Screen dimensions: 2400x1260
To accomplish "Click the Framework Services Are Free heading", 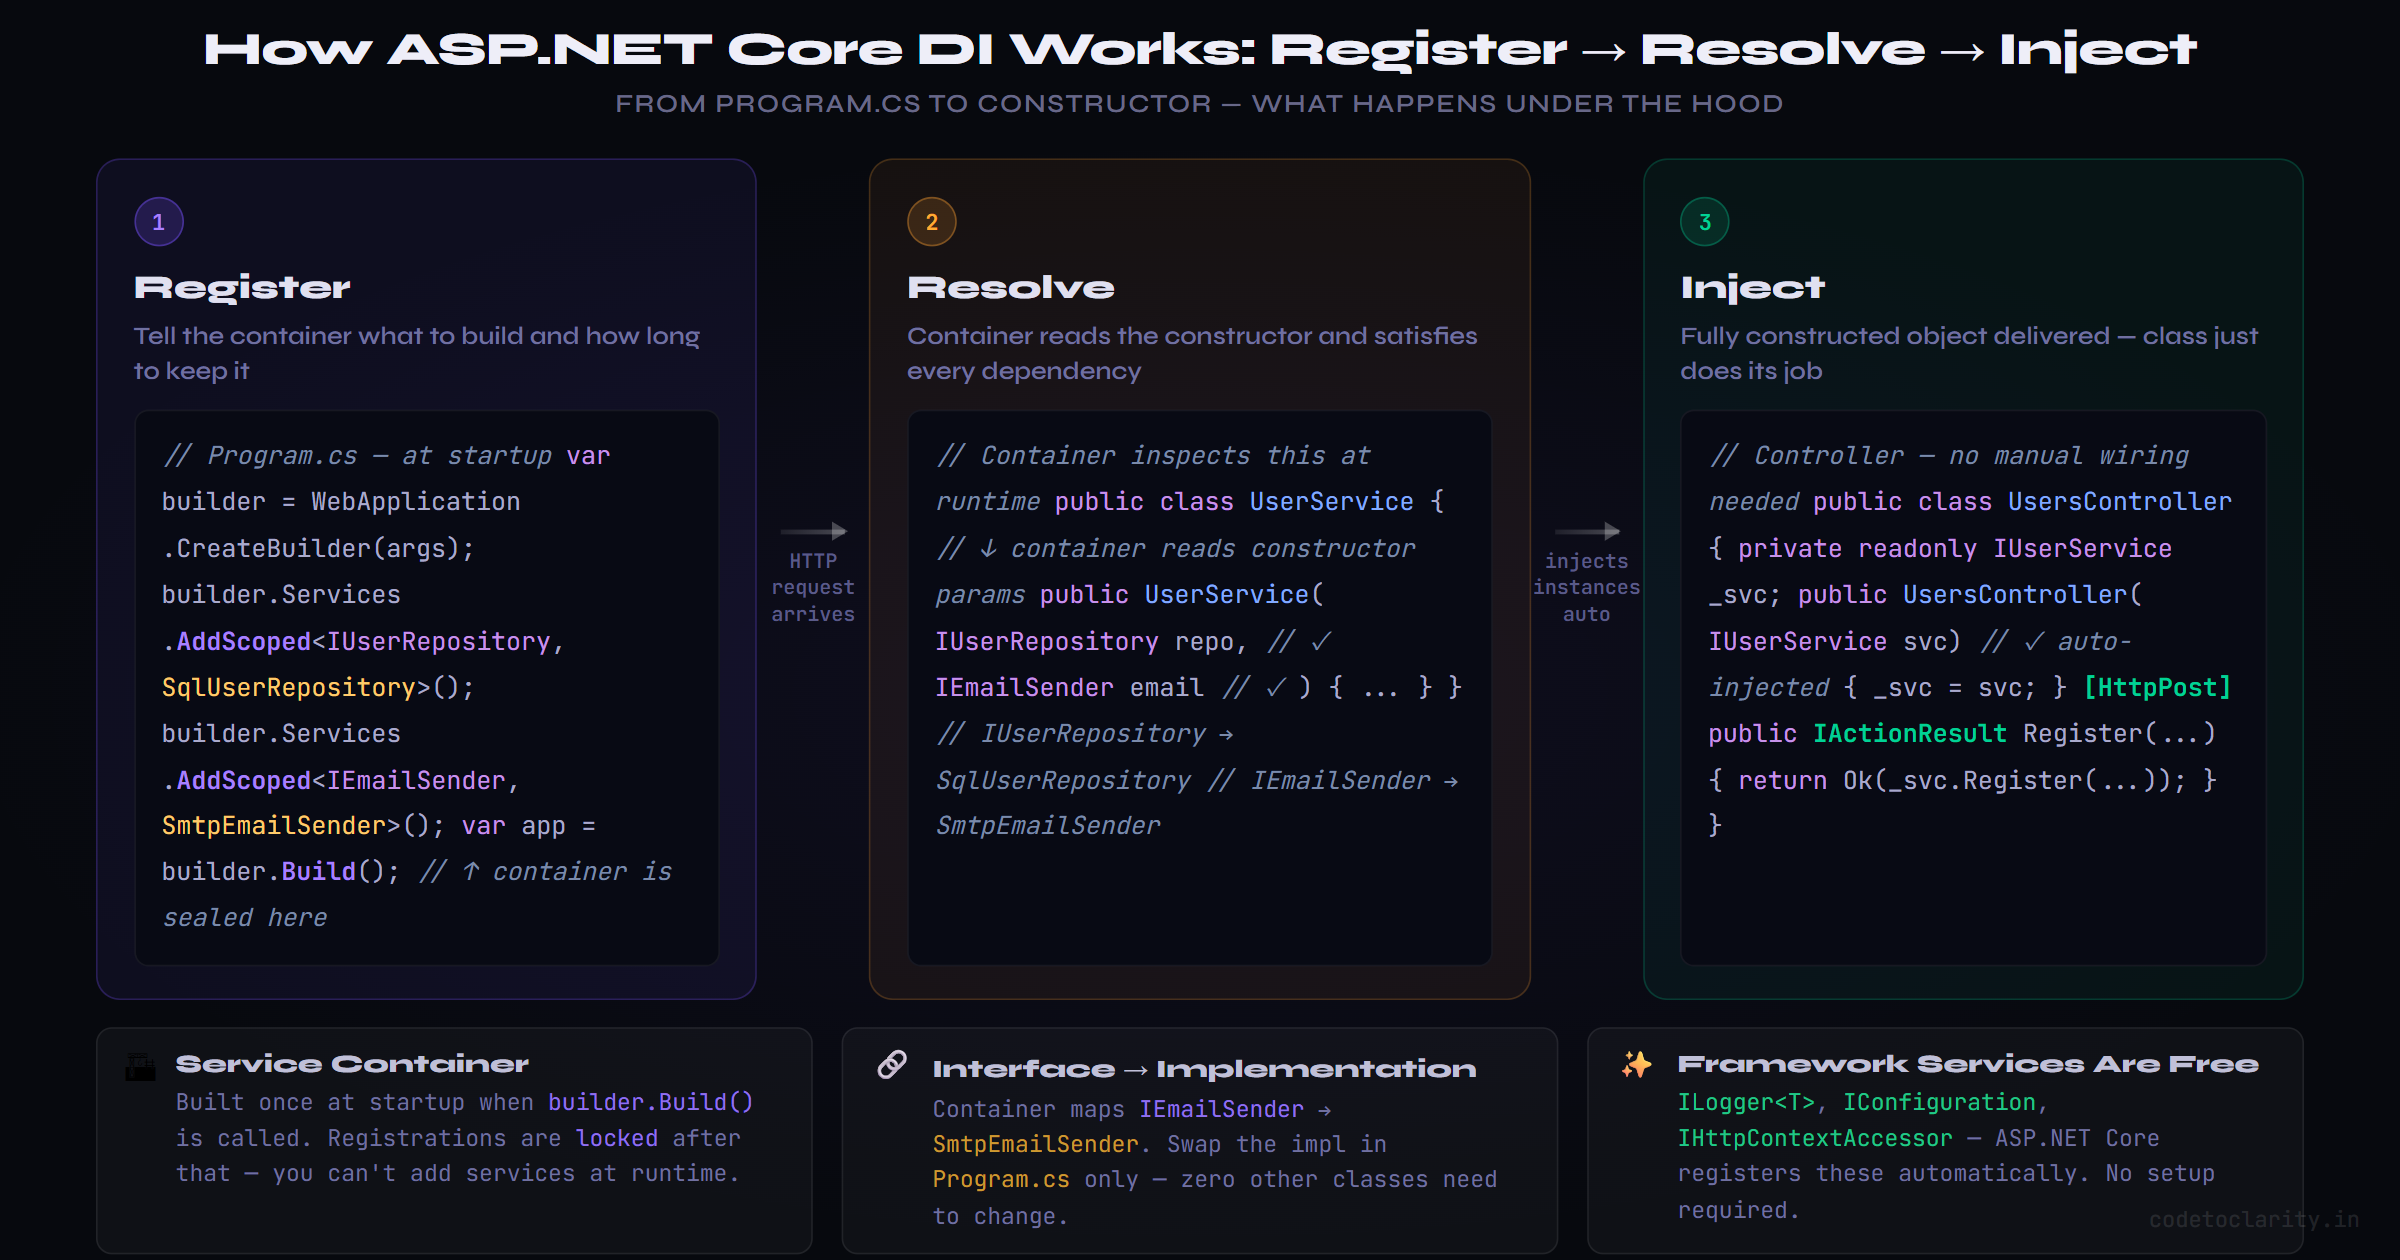I will [x=1967, y=1064].
